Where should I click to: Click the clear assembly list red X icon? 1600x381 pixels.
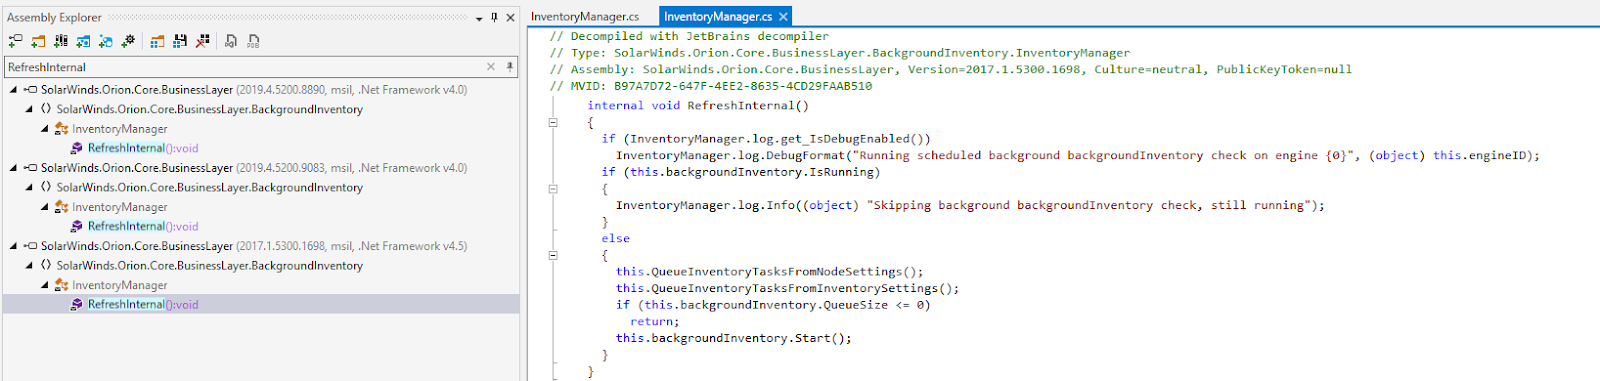pos(203,41)
